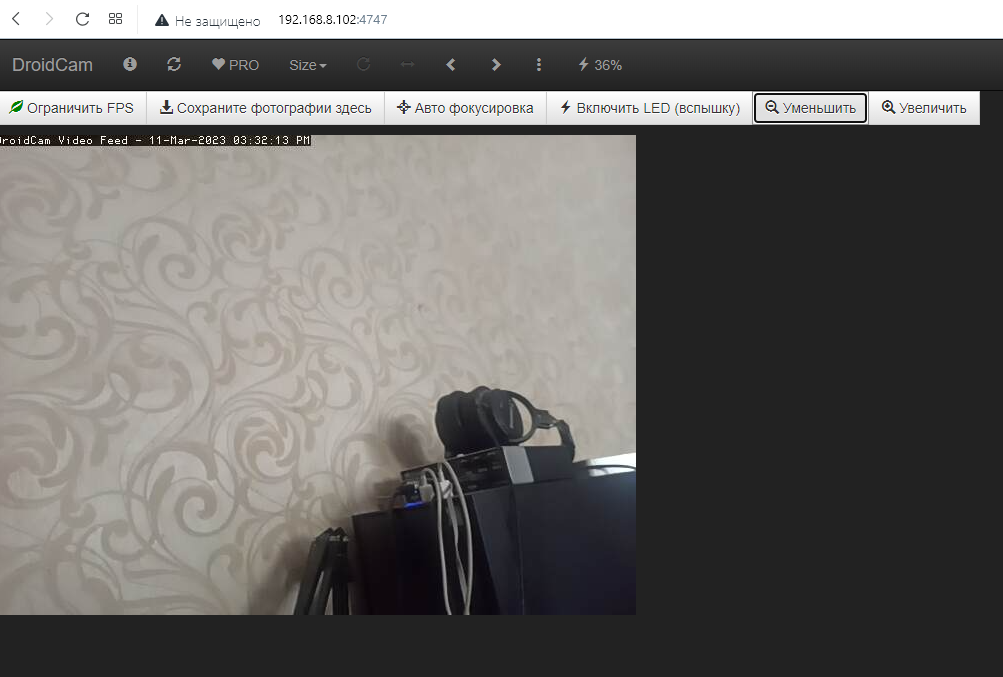Toggle 'Ограничить FPS' button
The image size is (1003, 677).
pos(73,108)
